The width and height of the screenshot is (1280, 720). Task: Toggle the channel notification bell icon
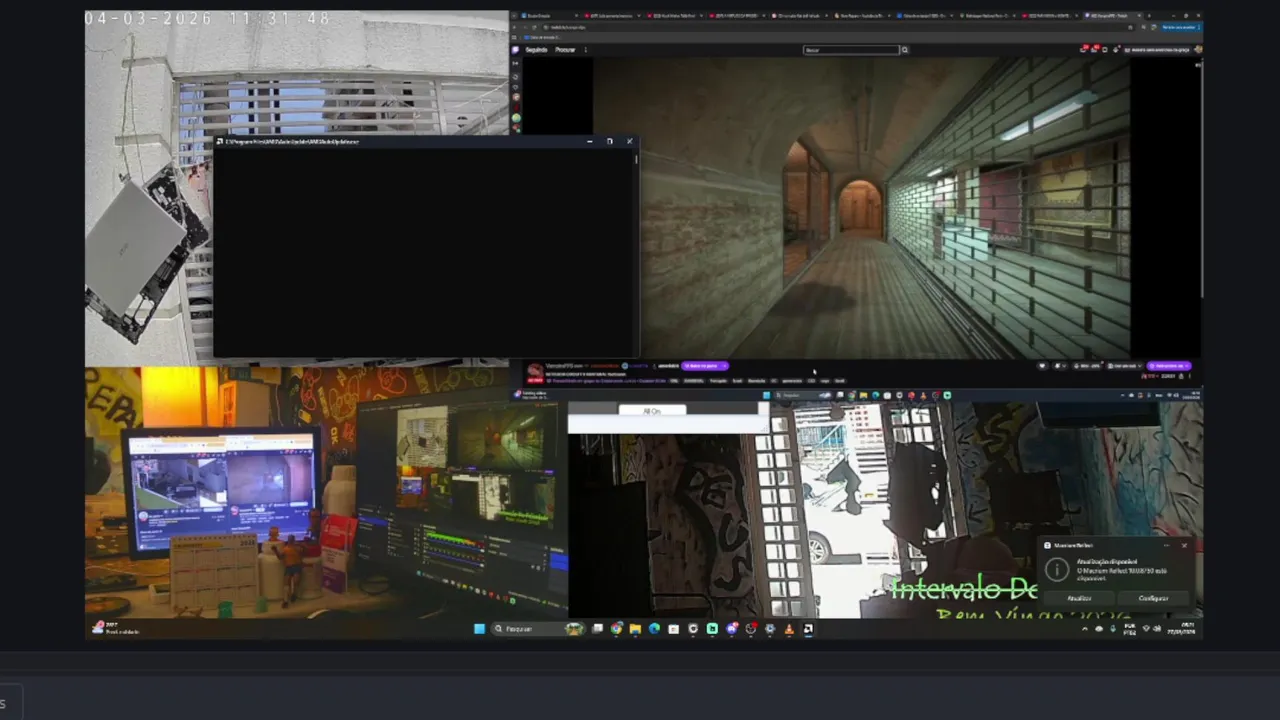(1058, 366)
